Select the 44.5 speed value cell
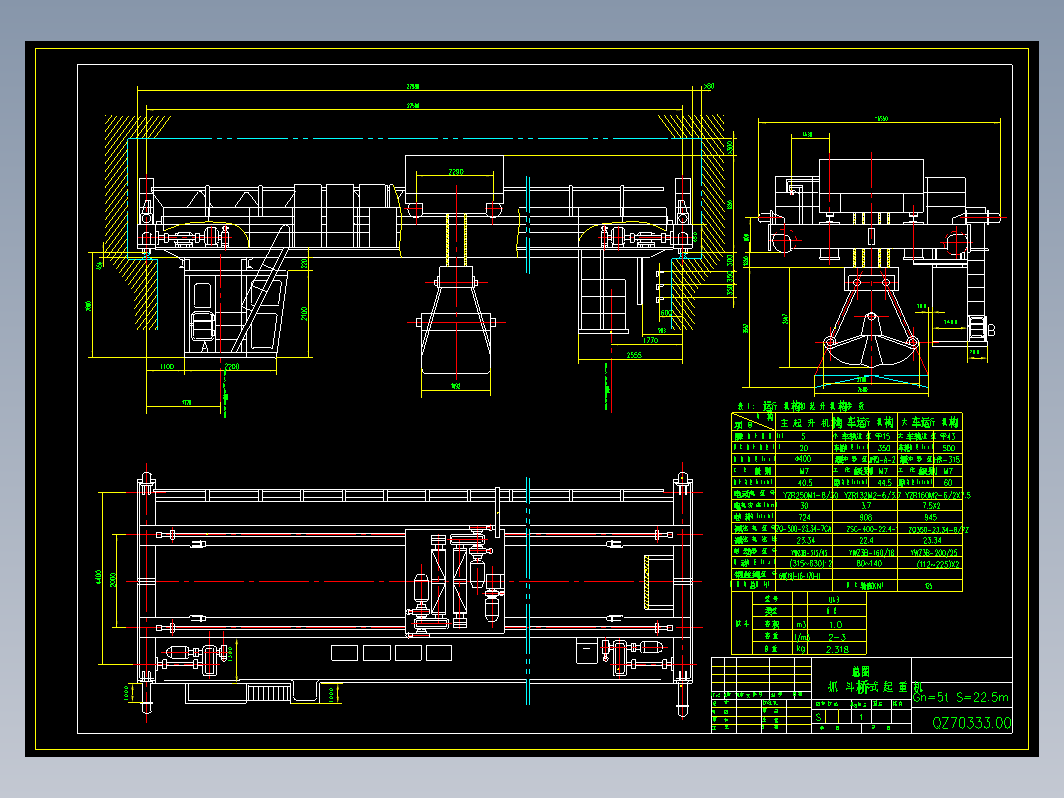Viewport: 1064px width, 798px height. [884, 482]
